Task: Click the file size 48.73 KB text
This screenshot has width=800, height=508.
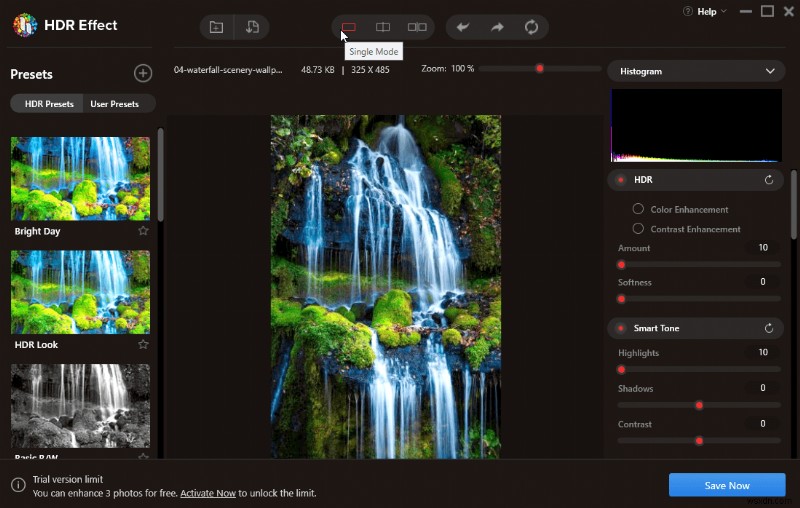Action: [x=317, y=70]
